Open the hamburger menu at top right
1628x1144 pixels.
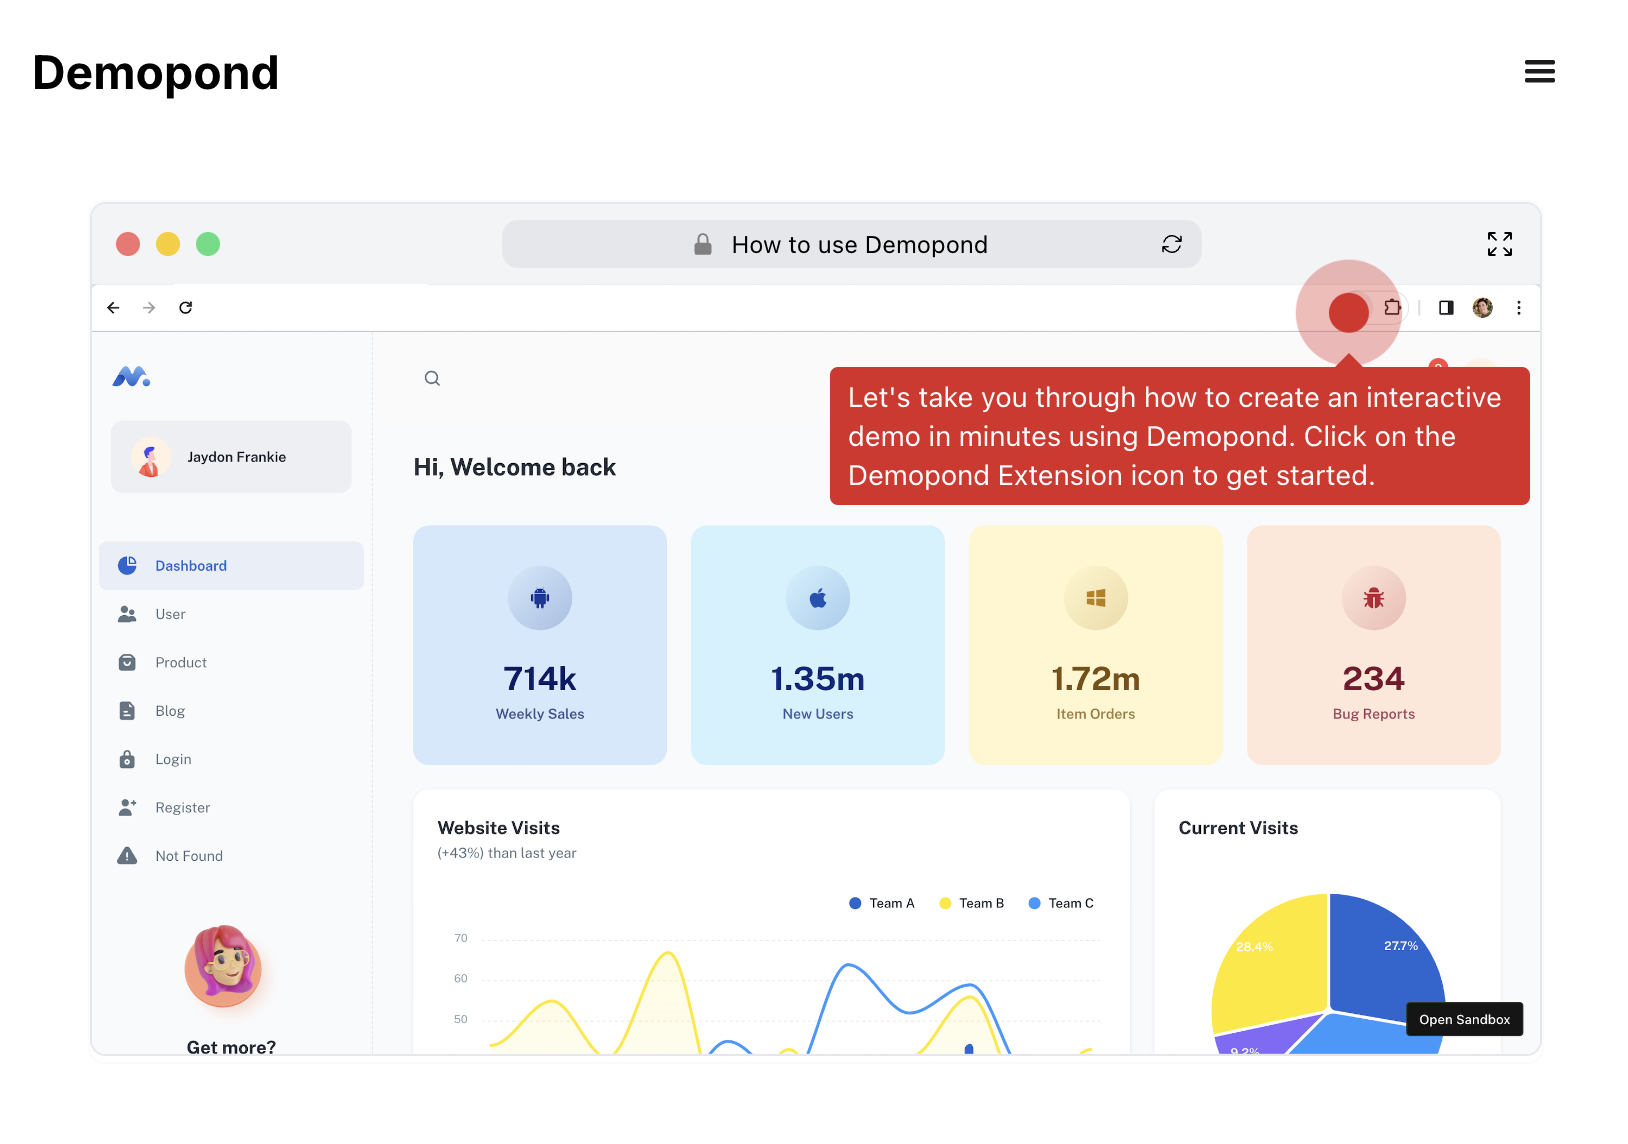[x=1539, y=71]
